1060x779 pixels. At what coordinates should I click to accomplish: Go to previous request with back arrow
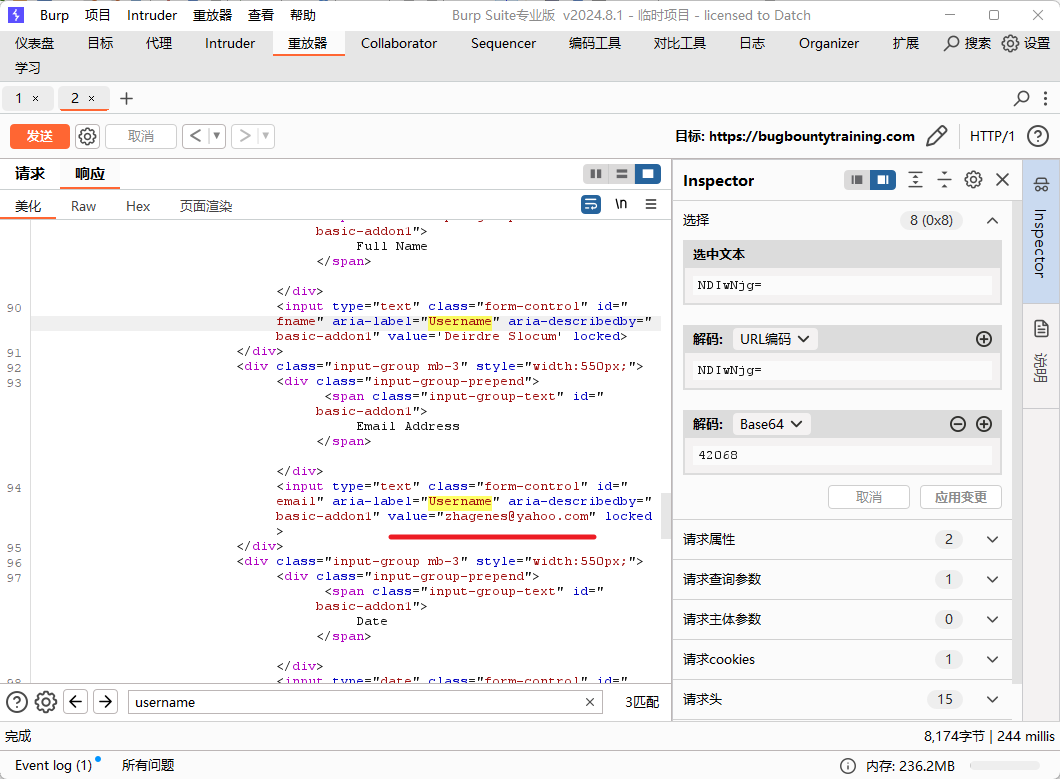[x=195, y=136]
